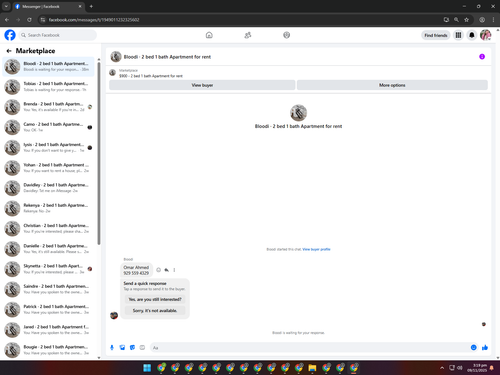500x375 pixels.
Task: Reload the page in Chrome
Action: pyautogui.click(x=29, y=20)
